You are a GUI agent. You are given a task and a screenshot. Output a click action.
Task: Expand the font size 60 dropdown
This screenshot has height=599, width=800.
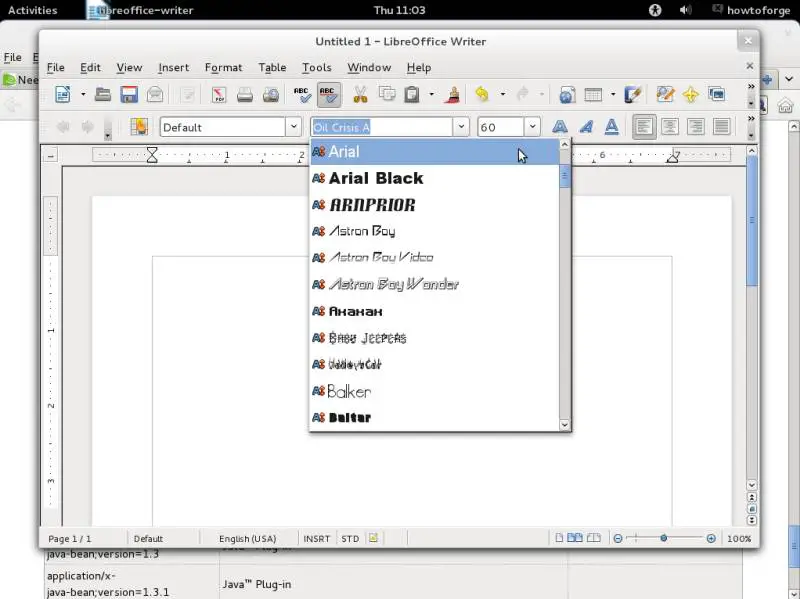tap(532, 127)
